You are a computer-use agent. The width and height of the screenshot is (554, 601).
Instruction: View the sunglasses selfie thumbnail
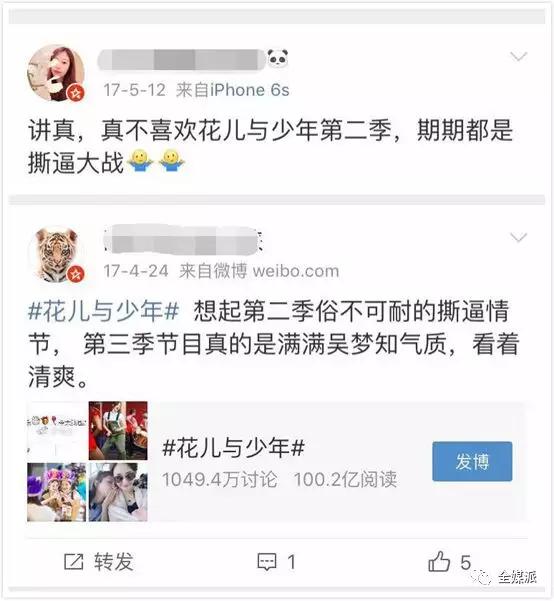[x=118, y=492]
